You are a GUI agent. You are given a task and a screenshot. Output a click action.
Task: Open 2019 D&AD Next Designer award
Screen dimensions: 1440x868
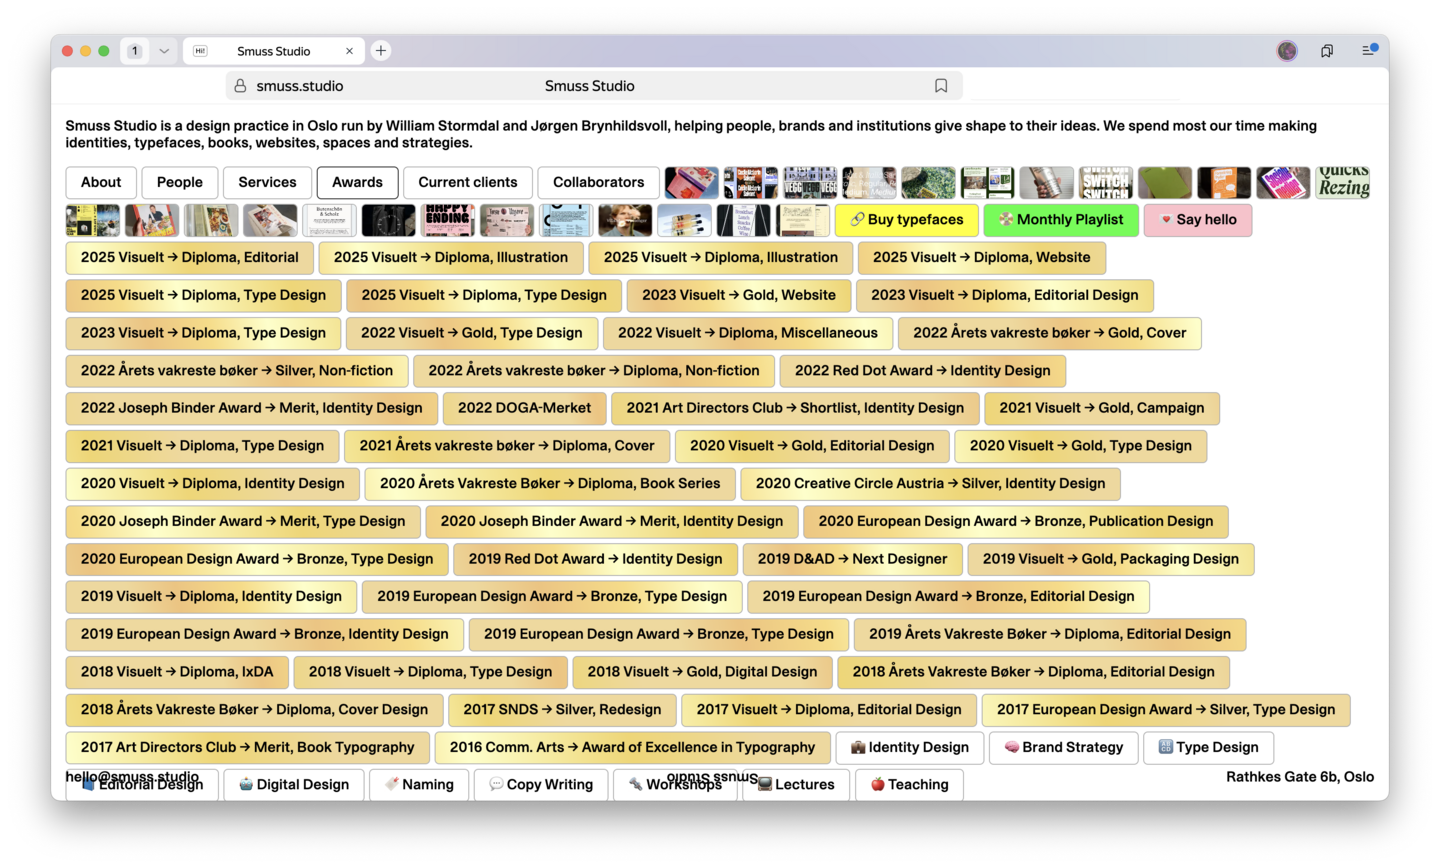(852, 559)
